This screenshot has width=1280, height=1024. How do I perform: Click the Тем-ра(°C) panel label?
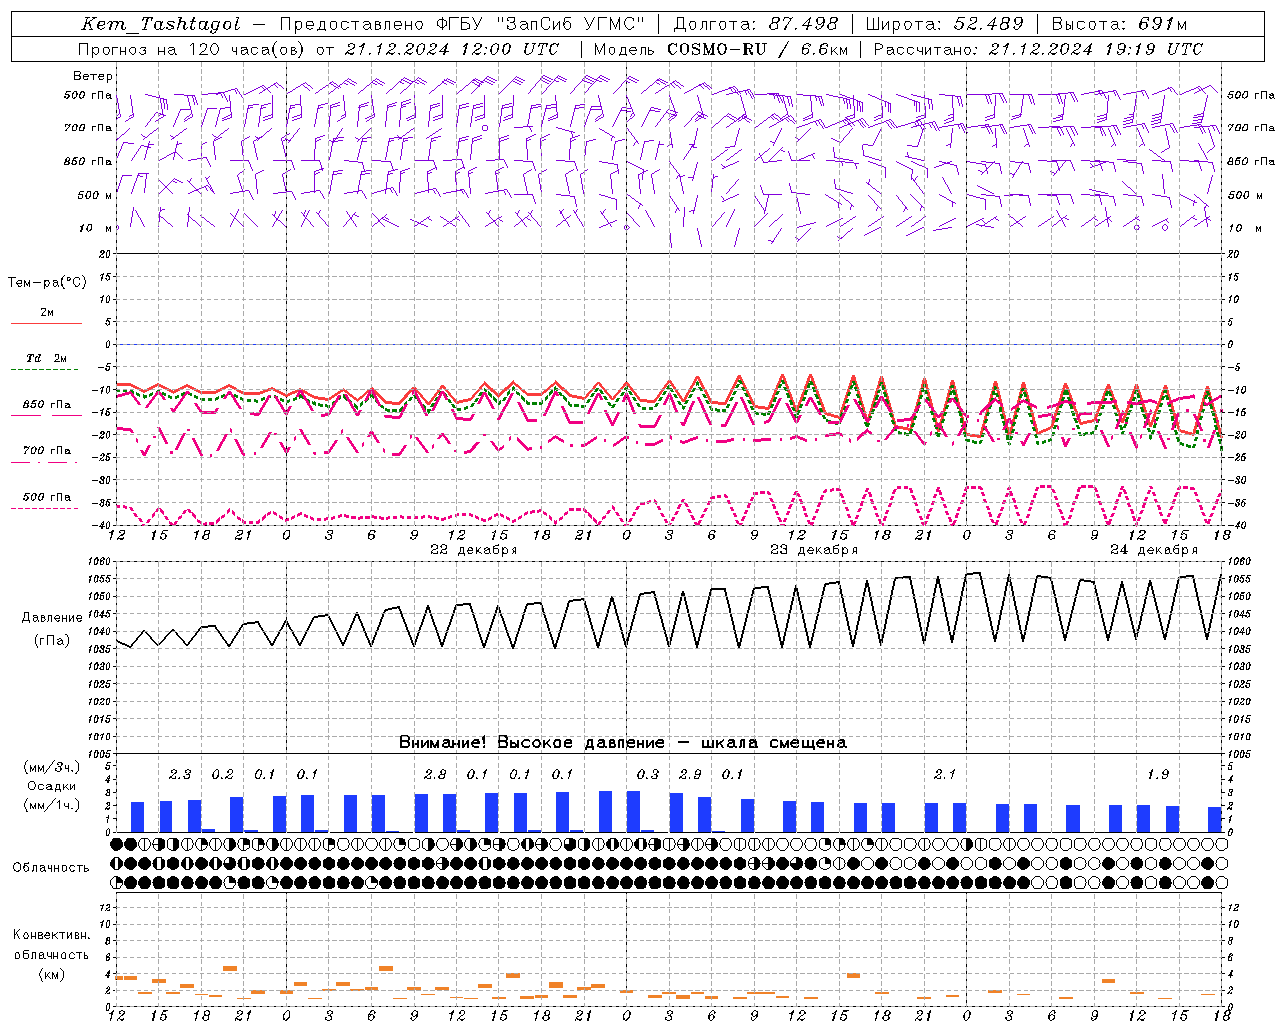(47, 283)
